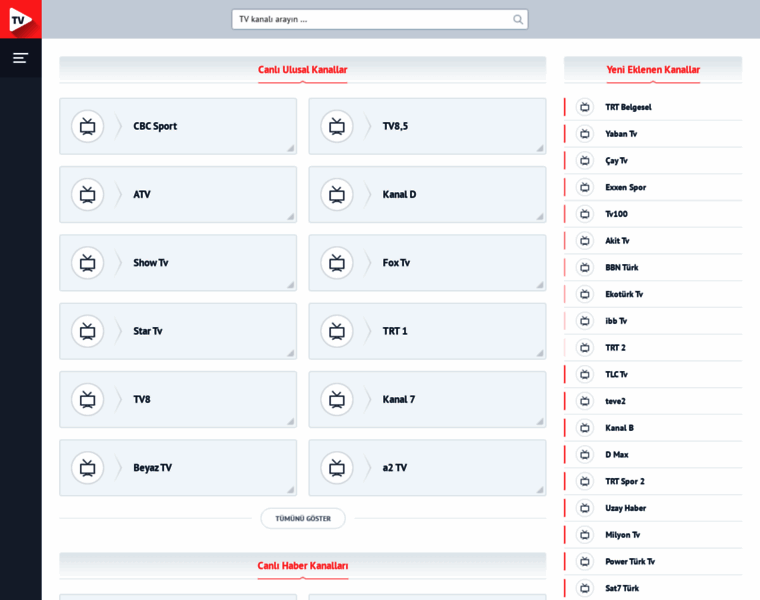Viewport: 760px width, 600px height.
Task: Click the TV icon beside Kanal D
Action: click(337, 195)
